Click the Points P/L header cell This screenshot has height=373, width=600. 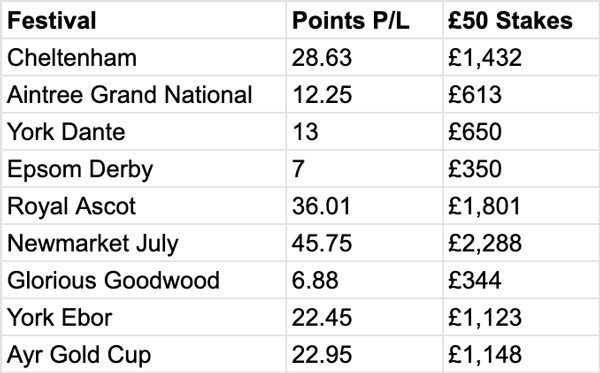364,20
